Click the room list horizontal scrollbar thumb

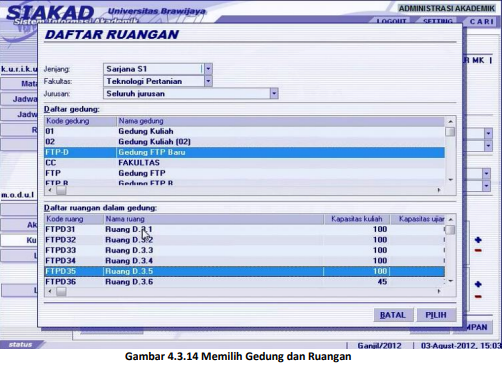point(61,292)
